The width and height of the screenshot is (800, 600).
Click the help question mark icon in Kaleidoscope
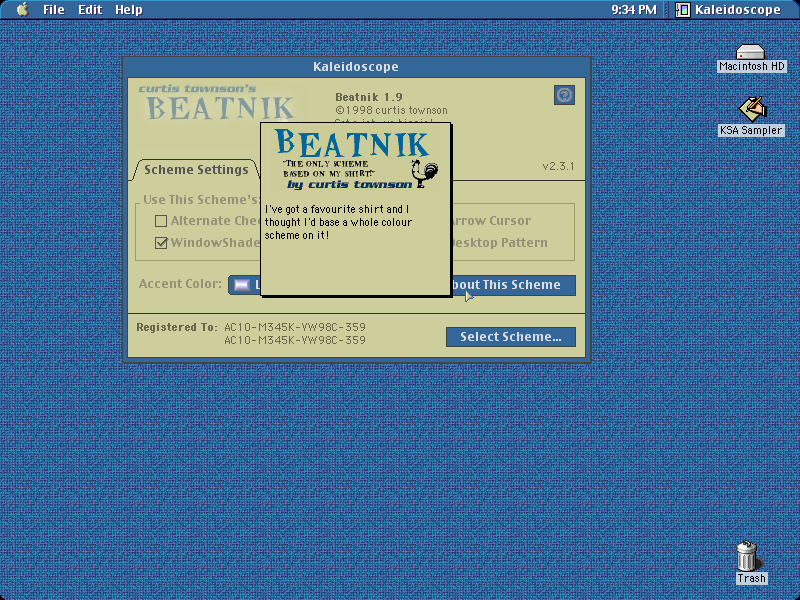(x=564, y=95)
